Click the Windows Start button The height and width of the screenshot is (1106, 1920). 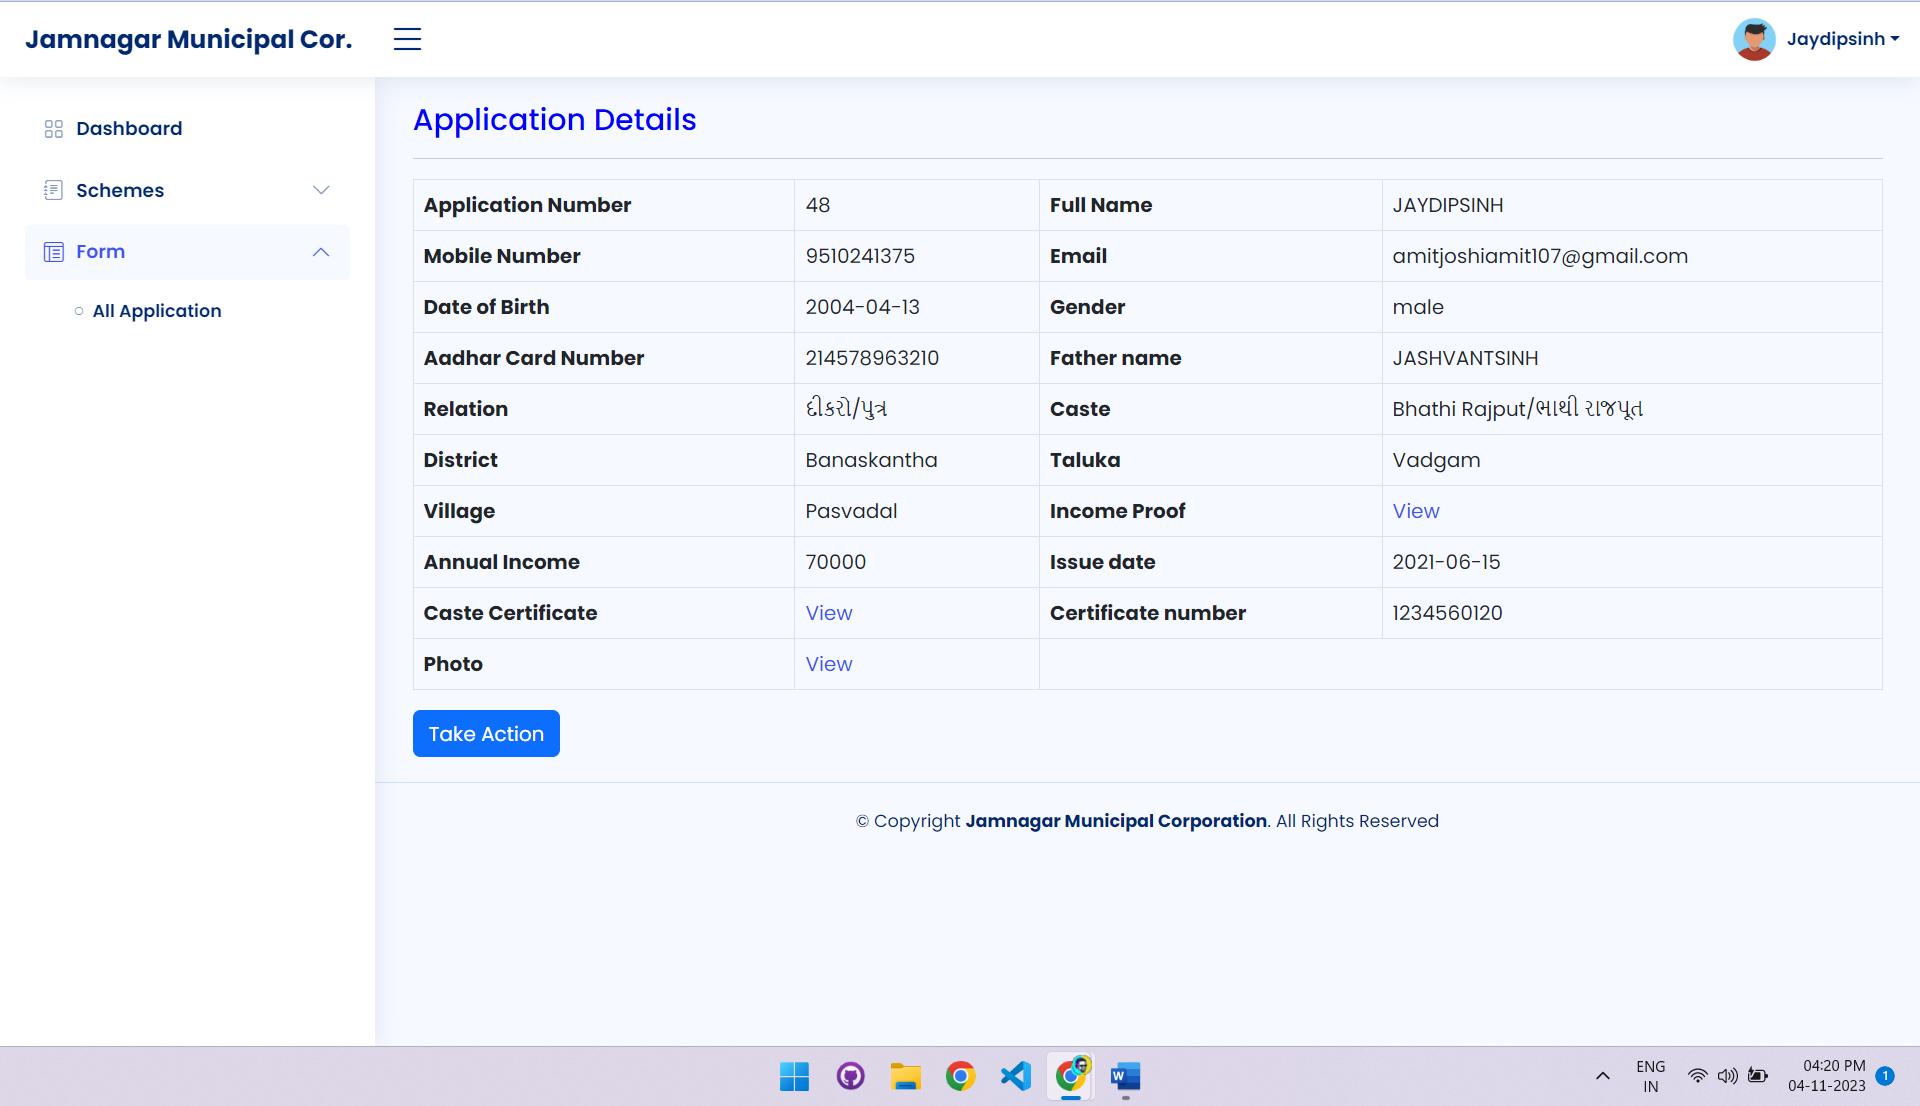pyautogui.click(x=795, y=1076)
